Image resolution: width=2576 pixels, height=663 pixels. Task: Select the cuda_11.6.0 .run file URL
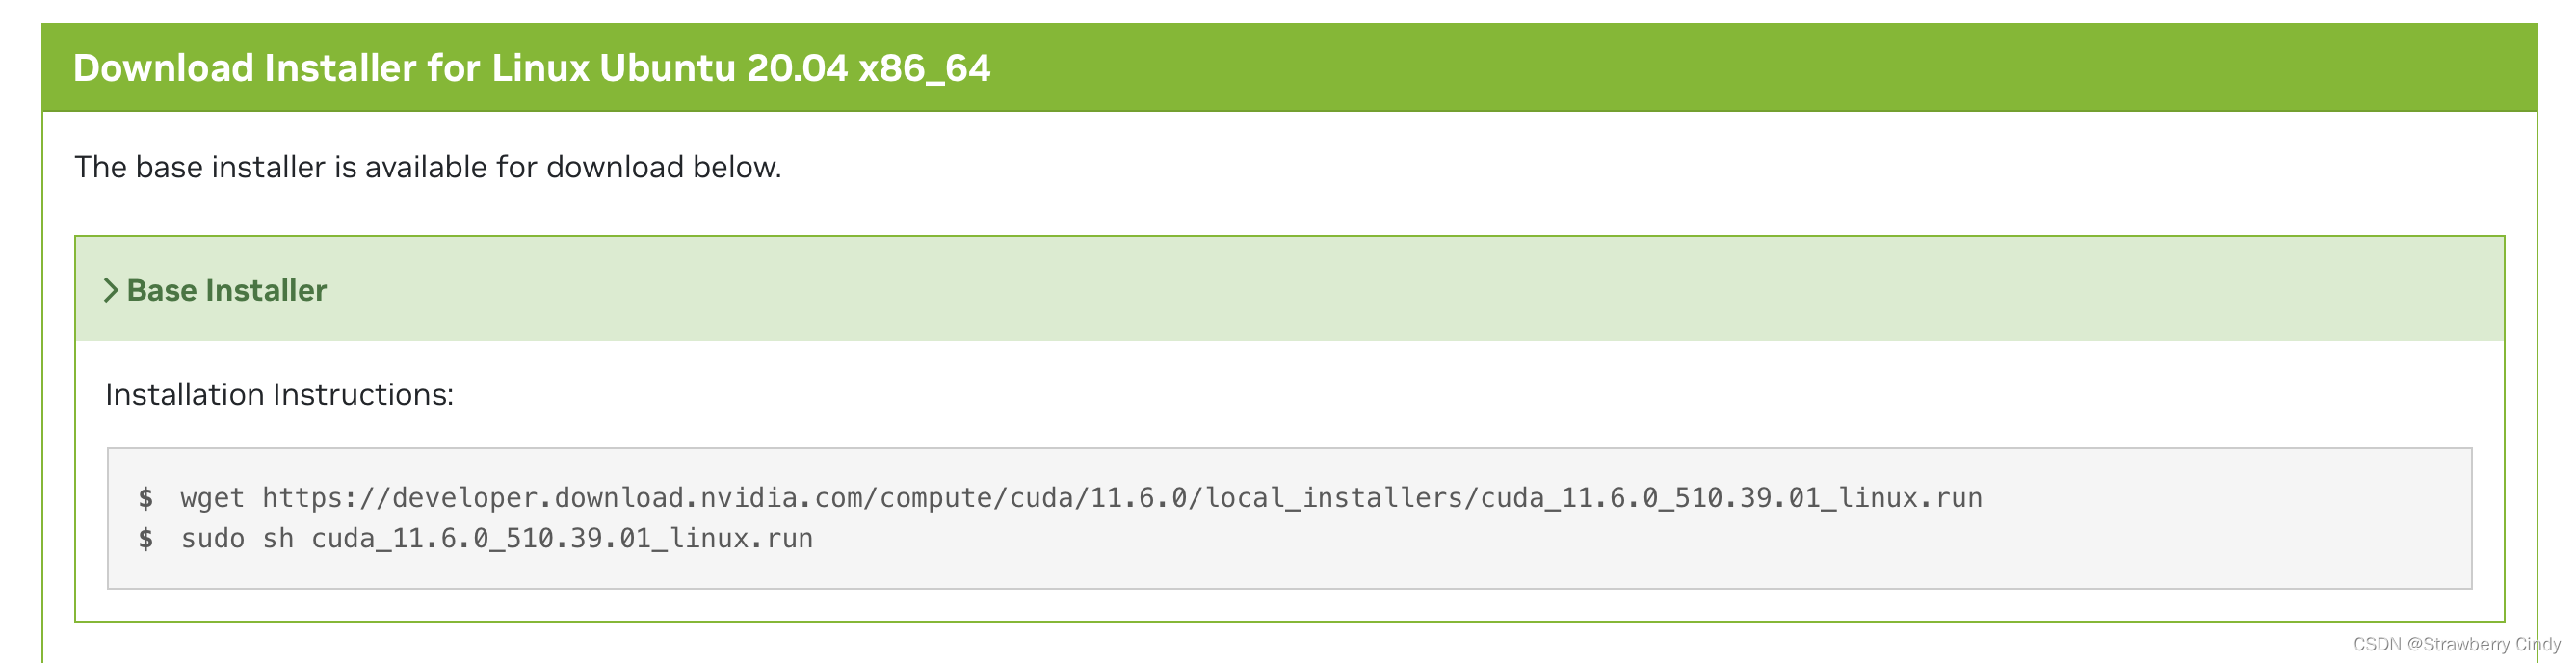click(1120, 497)
